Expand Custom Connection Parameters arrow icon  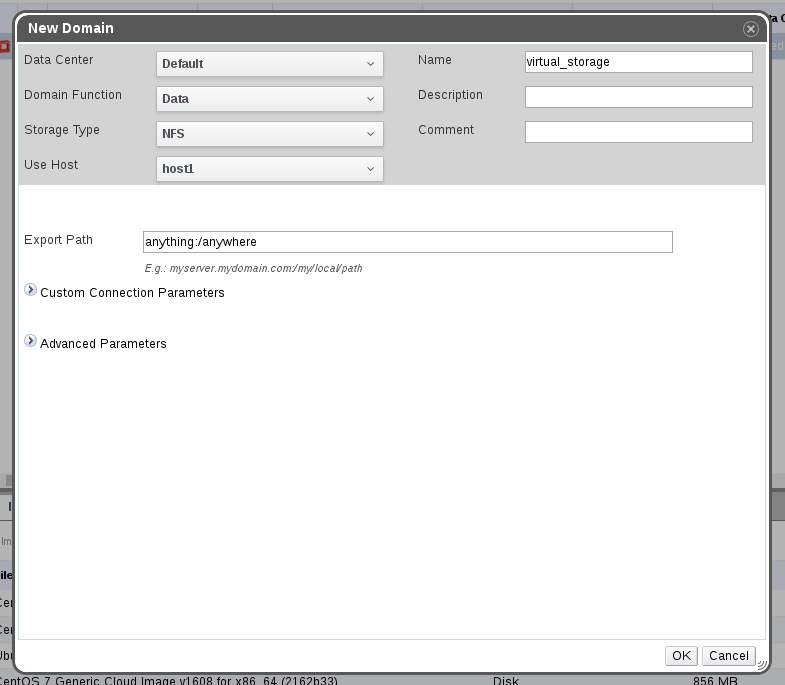[x=31, y=291]
